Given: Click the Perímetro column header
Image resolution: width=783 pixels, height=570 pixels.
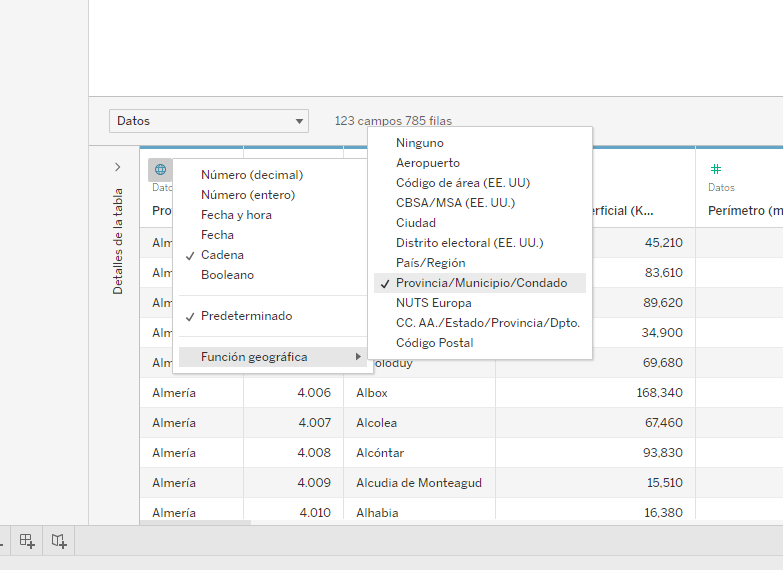Looking at the screenshot, I should (x=745, y=211).
